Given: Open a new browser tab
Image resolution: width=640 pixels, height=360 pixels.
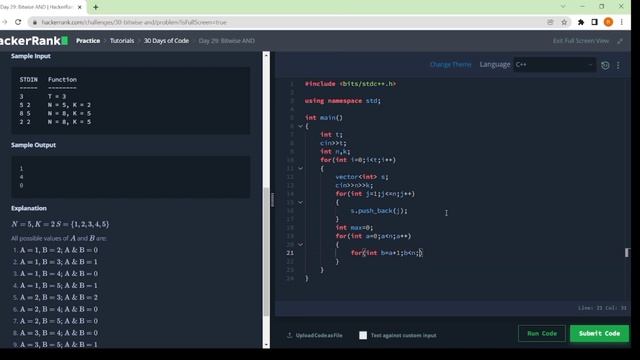Looking at the screenshot, I should click(96, 7).
